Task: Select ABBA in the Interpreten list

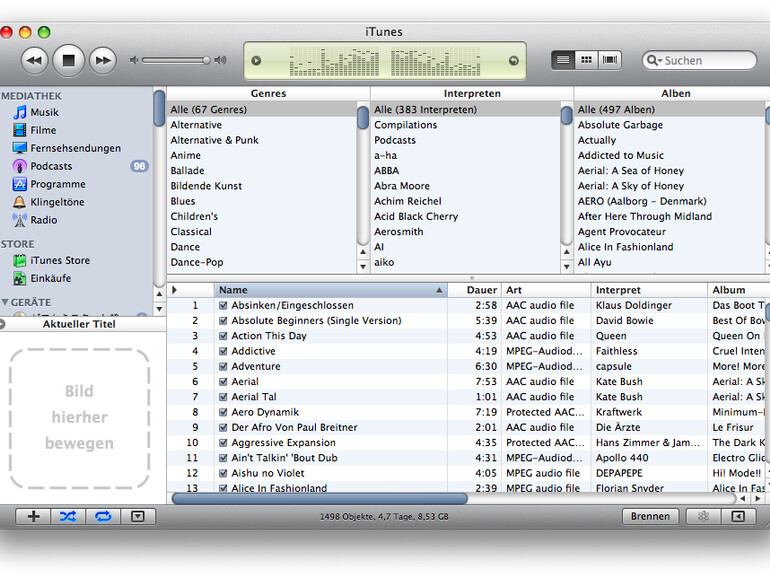Action: 386,170
